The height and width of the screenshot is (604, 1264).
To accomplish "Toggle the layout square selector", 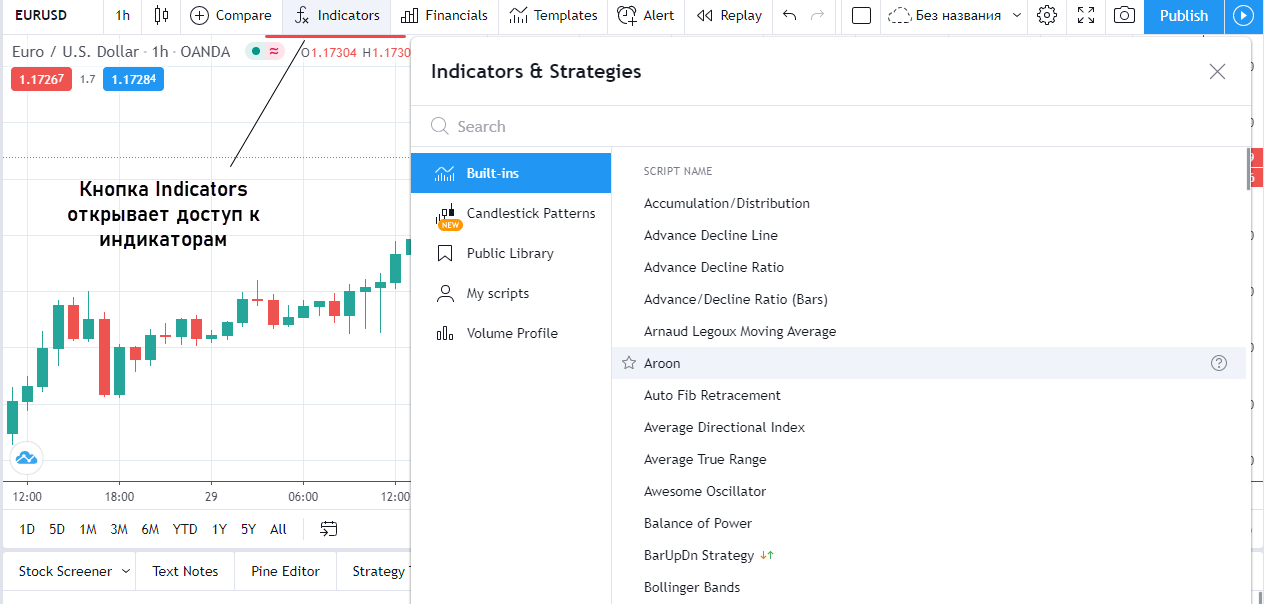I will tap(861, 15).
